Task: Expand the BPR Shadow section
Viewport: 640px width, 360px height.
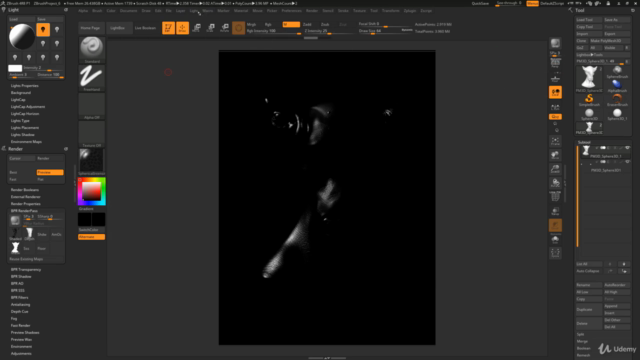Action: click(x=21, y=276)
